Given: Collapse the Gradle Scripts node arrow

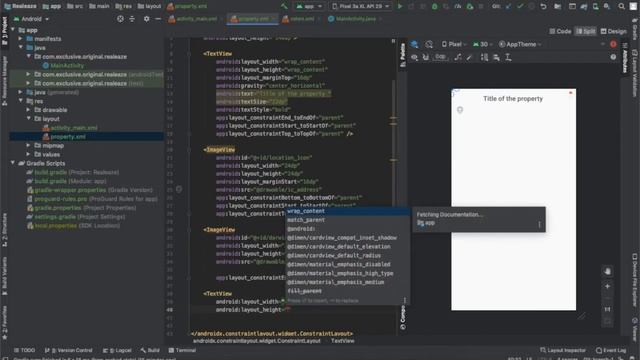Looking at the screenshot, I should (13, 163).
